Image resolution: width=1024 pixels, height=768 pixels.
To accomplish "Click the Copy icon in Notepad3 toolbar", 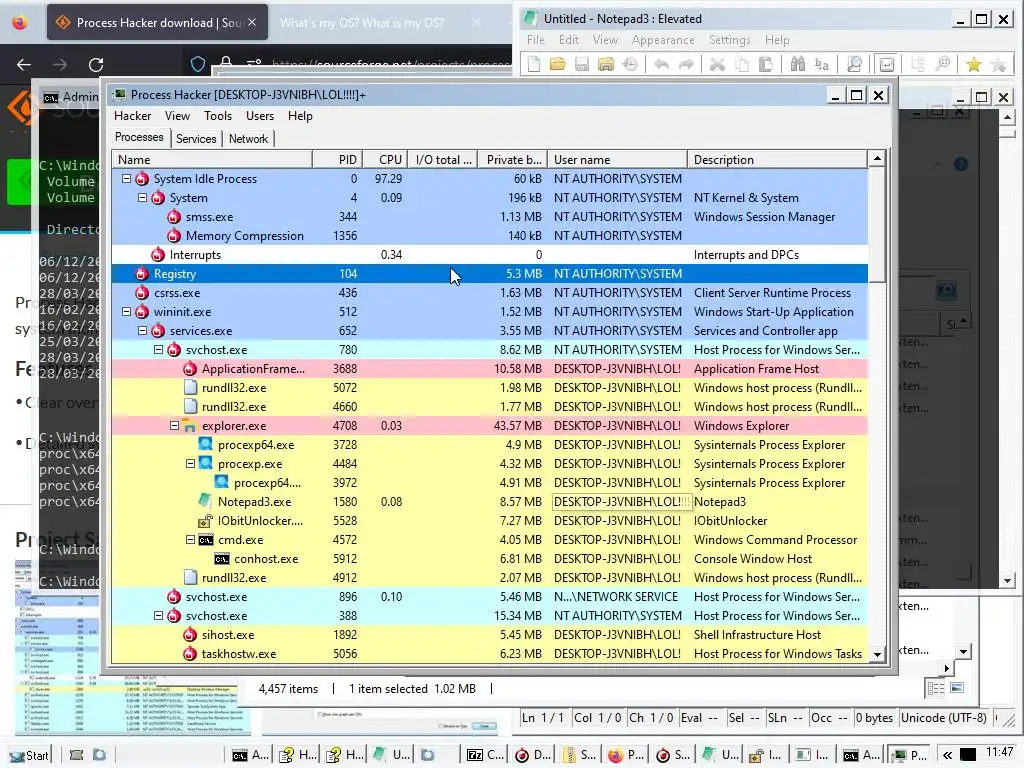I will pos(741,64).
